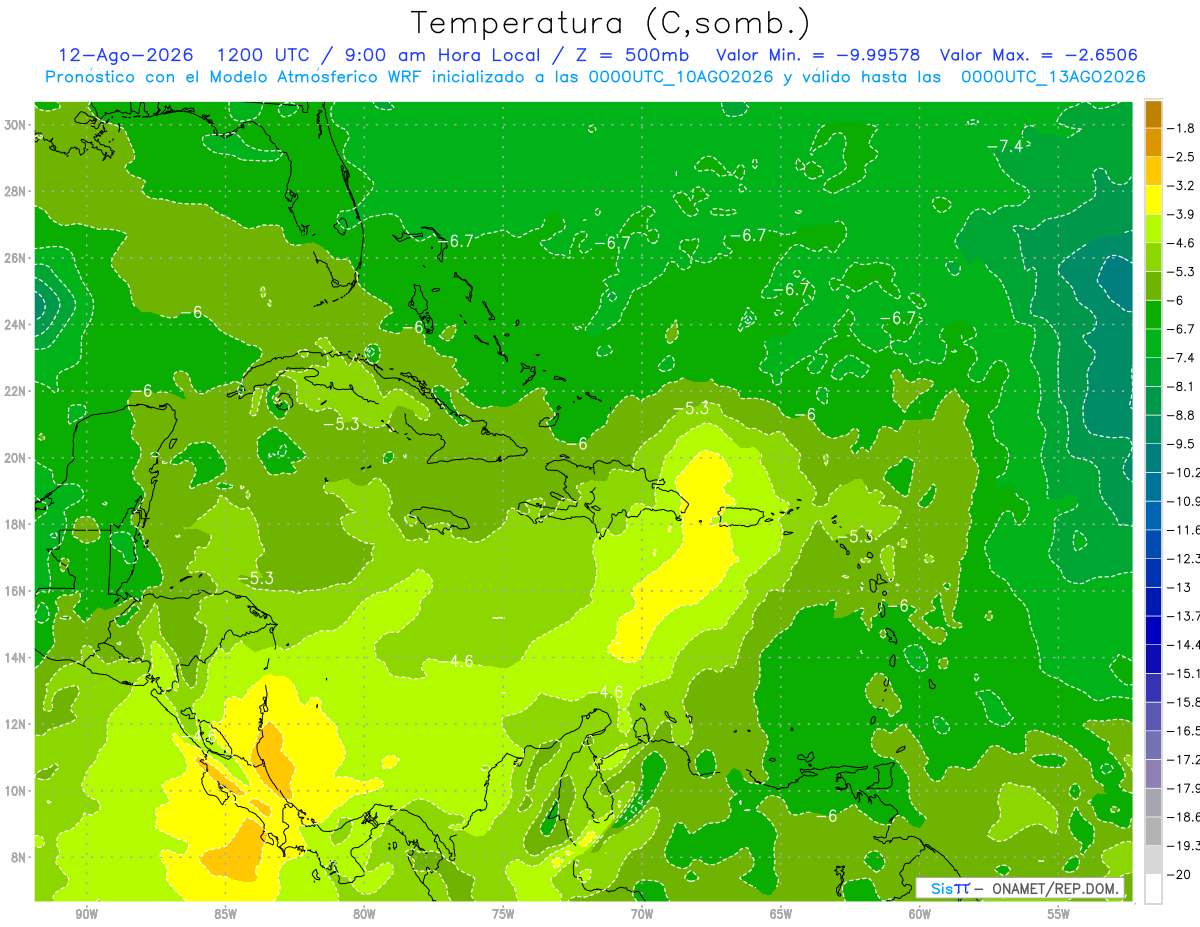Click the "30N" latitude axis label

click(16, 125)
